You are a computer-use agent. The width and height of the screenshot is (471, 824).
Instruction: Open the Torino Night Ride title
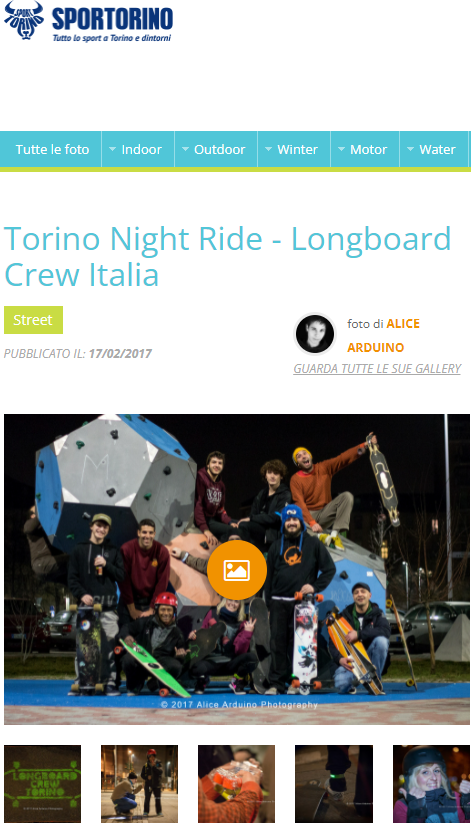tap(228, 256)
